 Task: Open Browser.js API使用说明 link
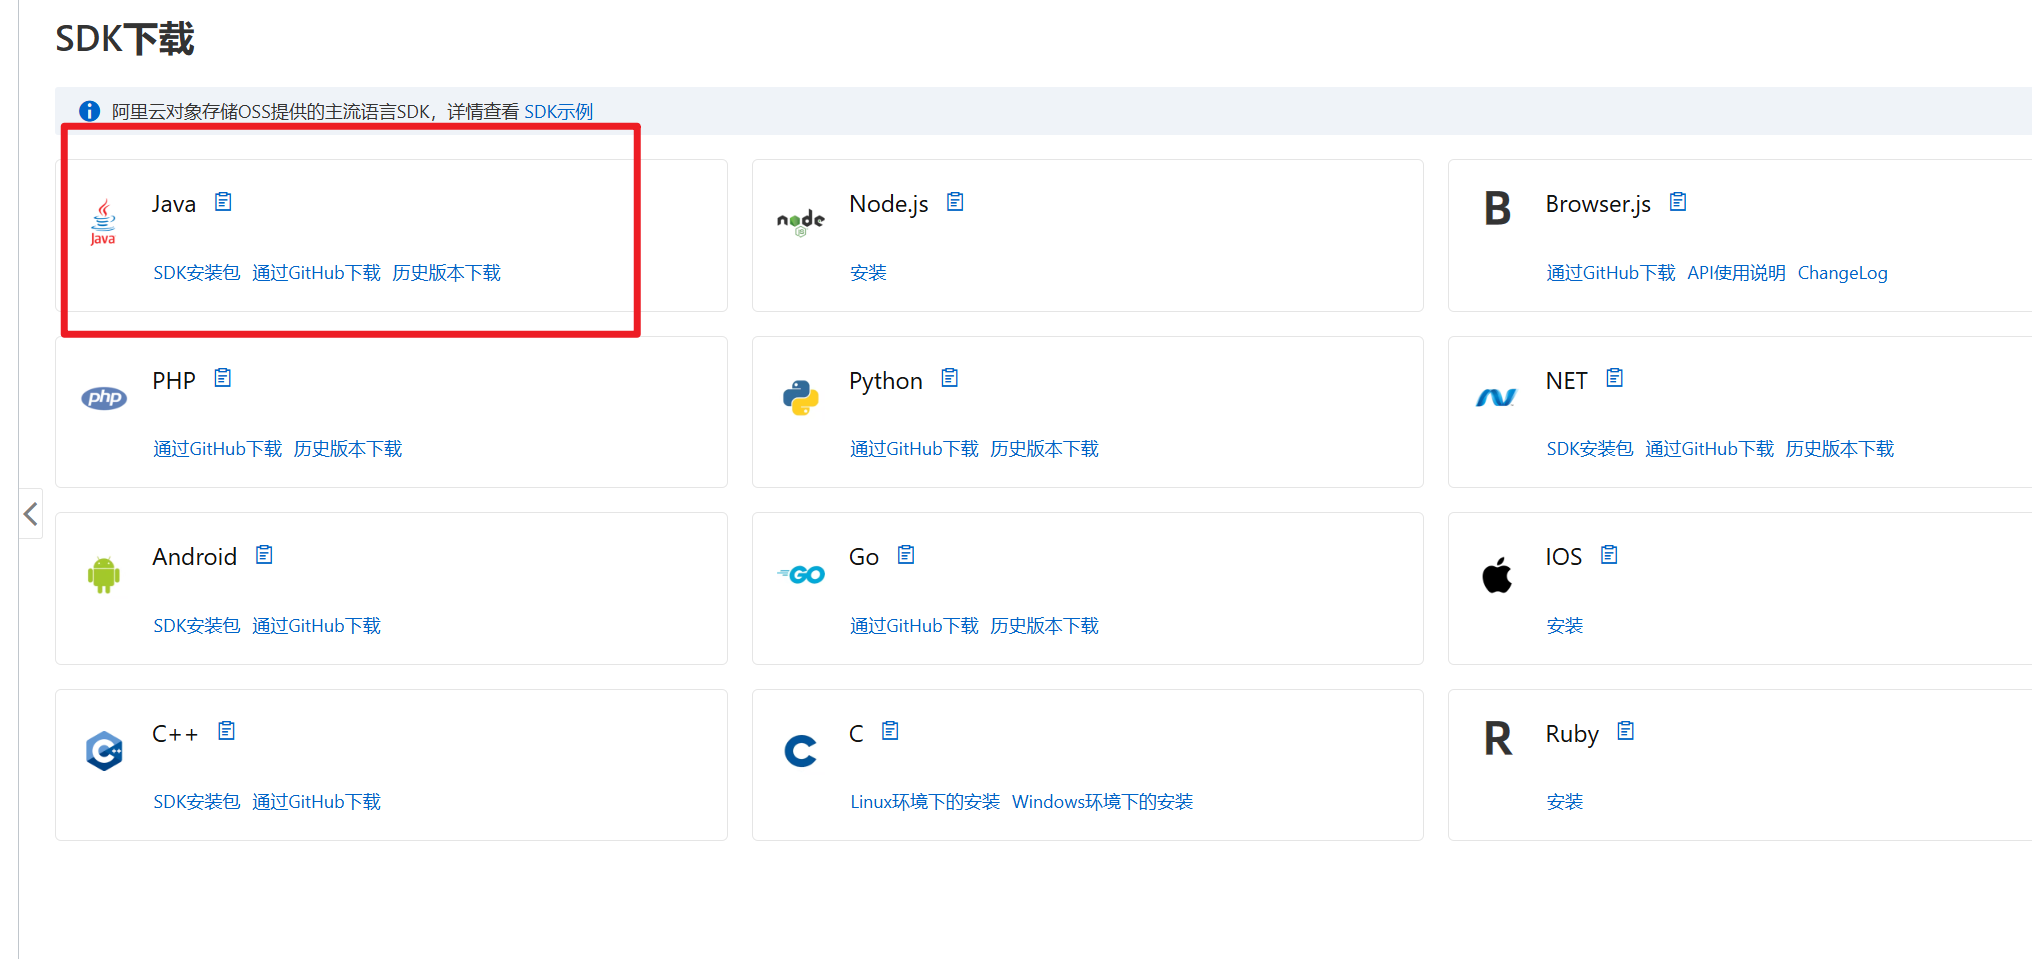click(1737, 273)
